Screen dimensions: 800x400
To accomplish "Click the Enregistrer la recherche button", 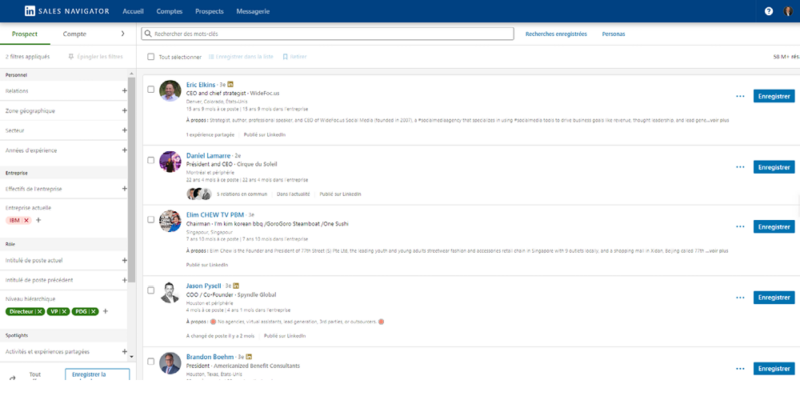I will point(97,375).
